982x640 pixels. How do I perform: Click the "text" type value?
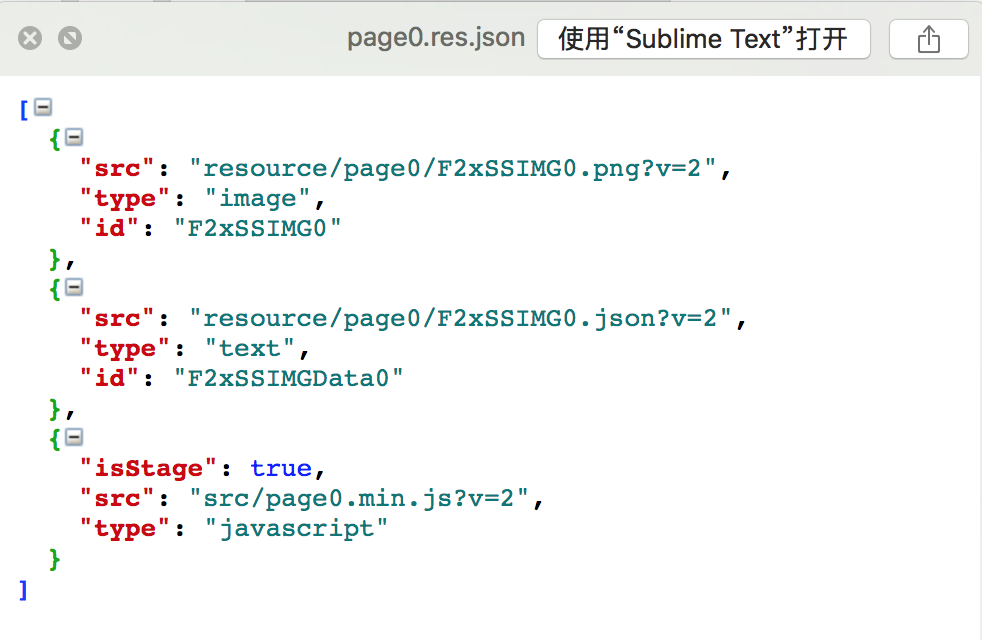pos(250,348)
